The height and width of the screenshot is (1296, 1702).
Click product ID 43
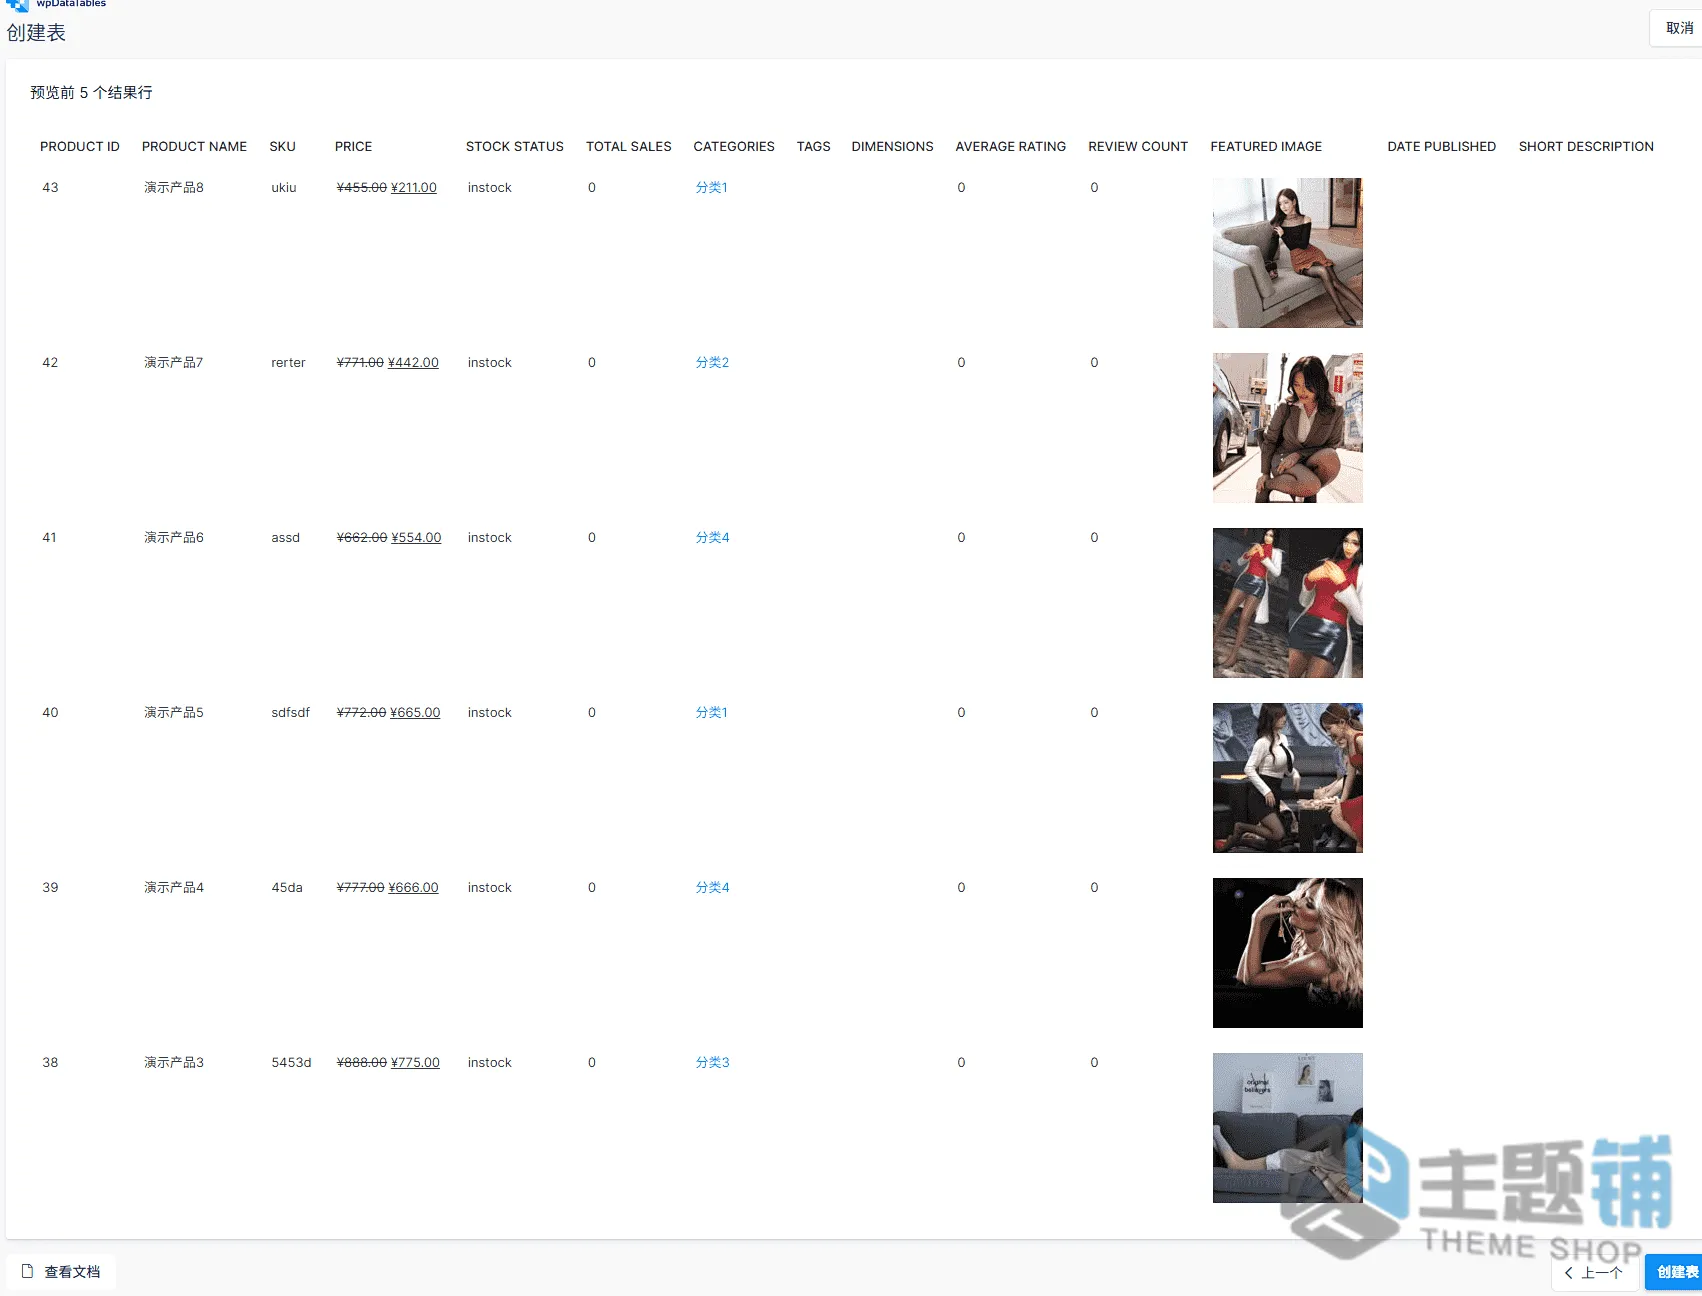tap(50, 187)
